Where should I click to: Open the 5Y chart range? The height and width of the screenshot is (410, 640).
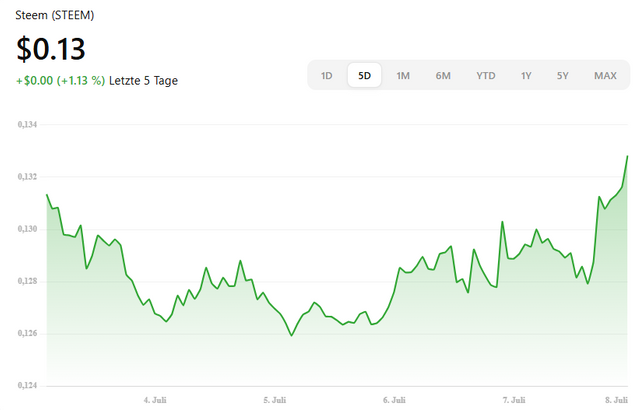(x=563, y=75)
